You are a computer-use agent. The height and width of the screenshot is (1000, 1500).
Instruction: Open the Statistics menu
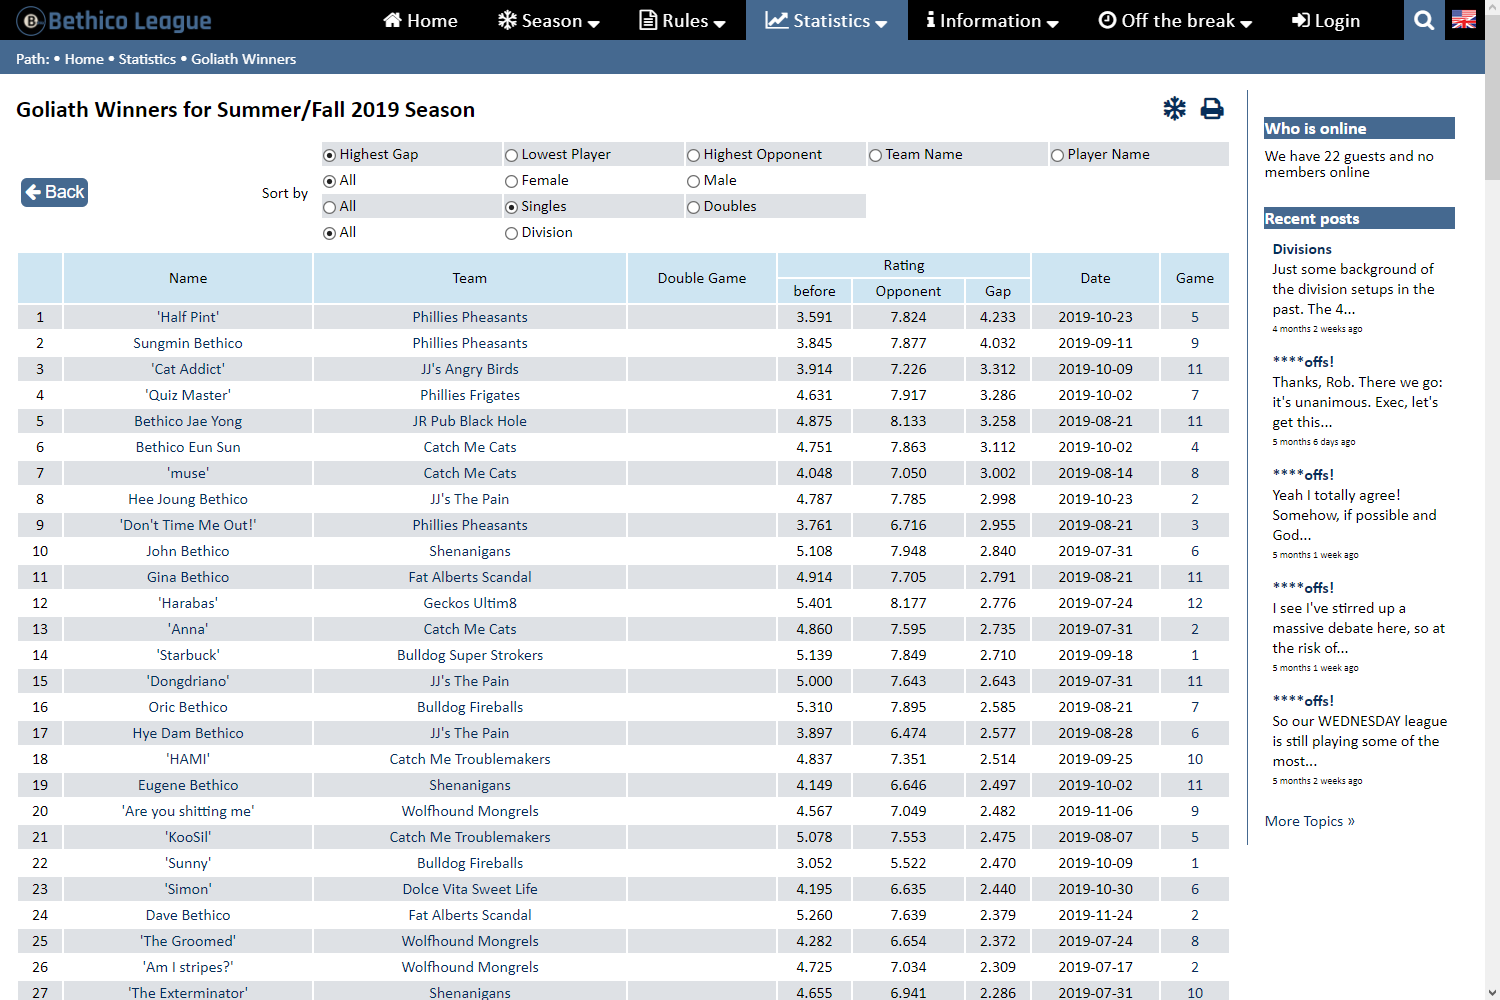point(826,20)
